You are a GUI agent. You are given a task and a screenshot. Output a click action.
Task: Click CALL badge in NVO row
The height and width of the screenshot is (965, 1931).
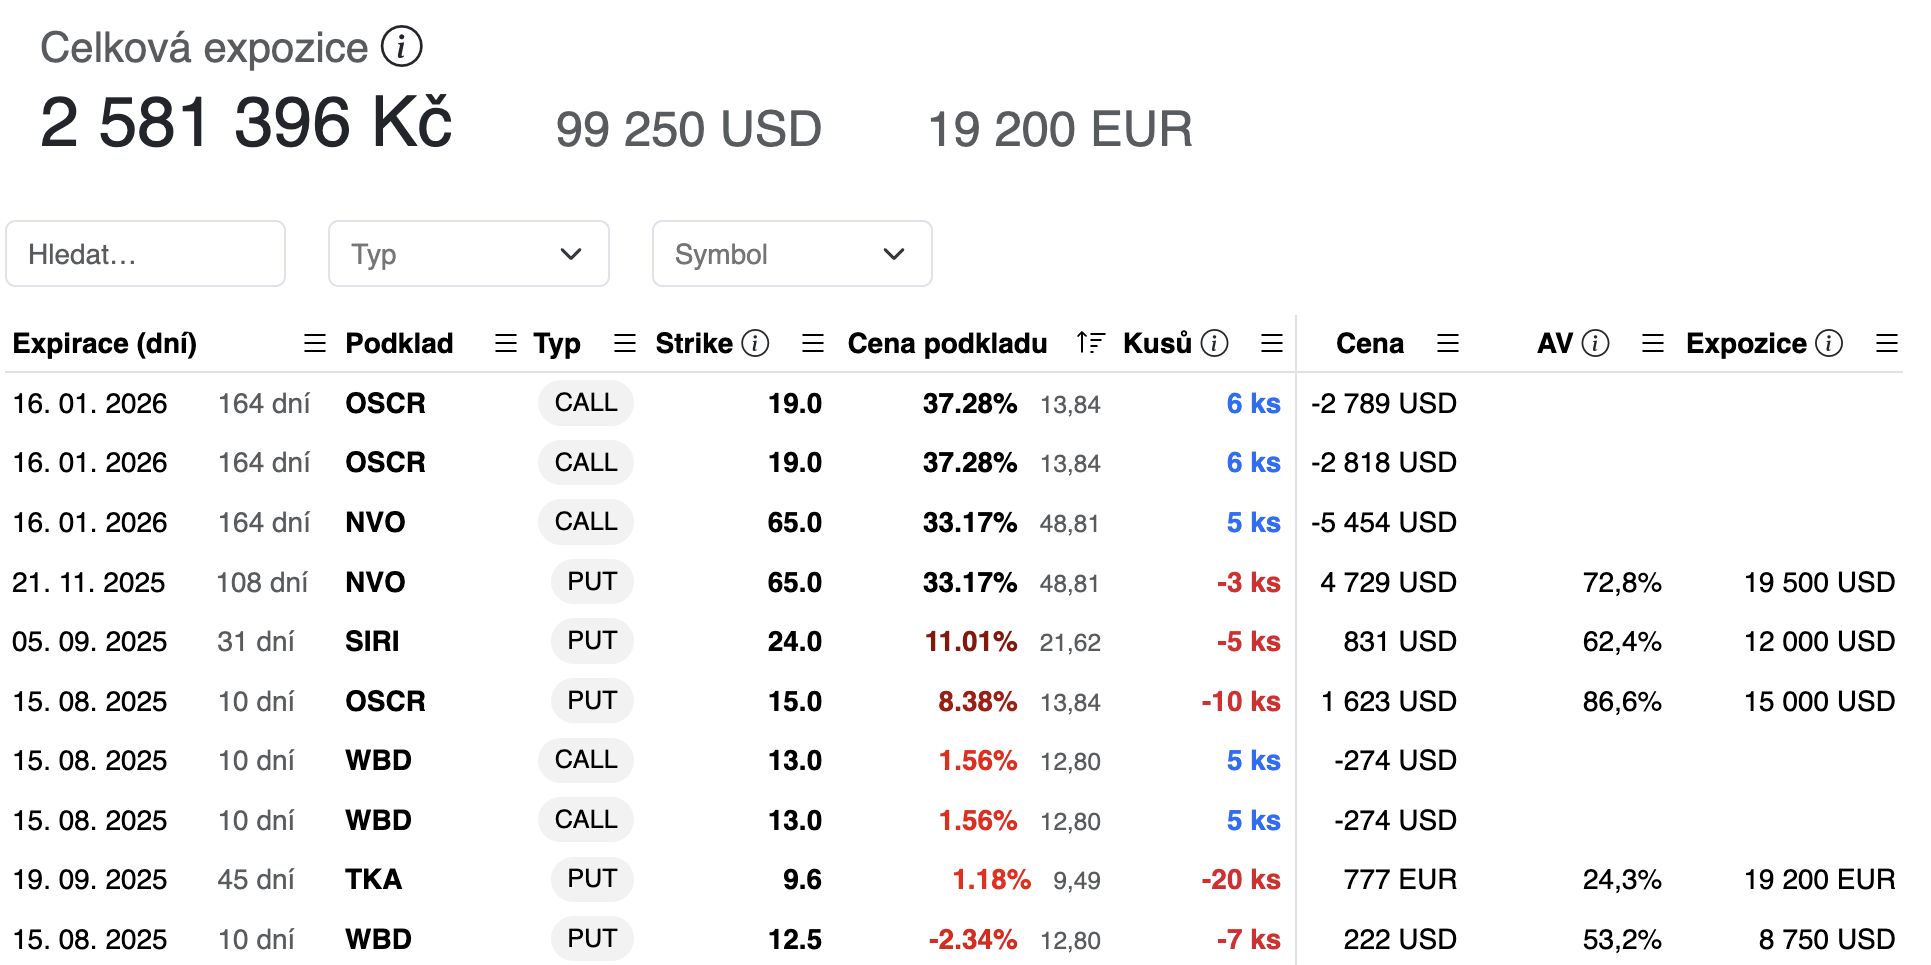tap(586, 522)
